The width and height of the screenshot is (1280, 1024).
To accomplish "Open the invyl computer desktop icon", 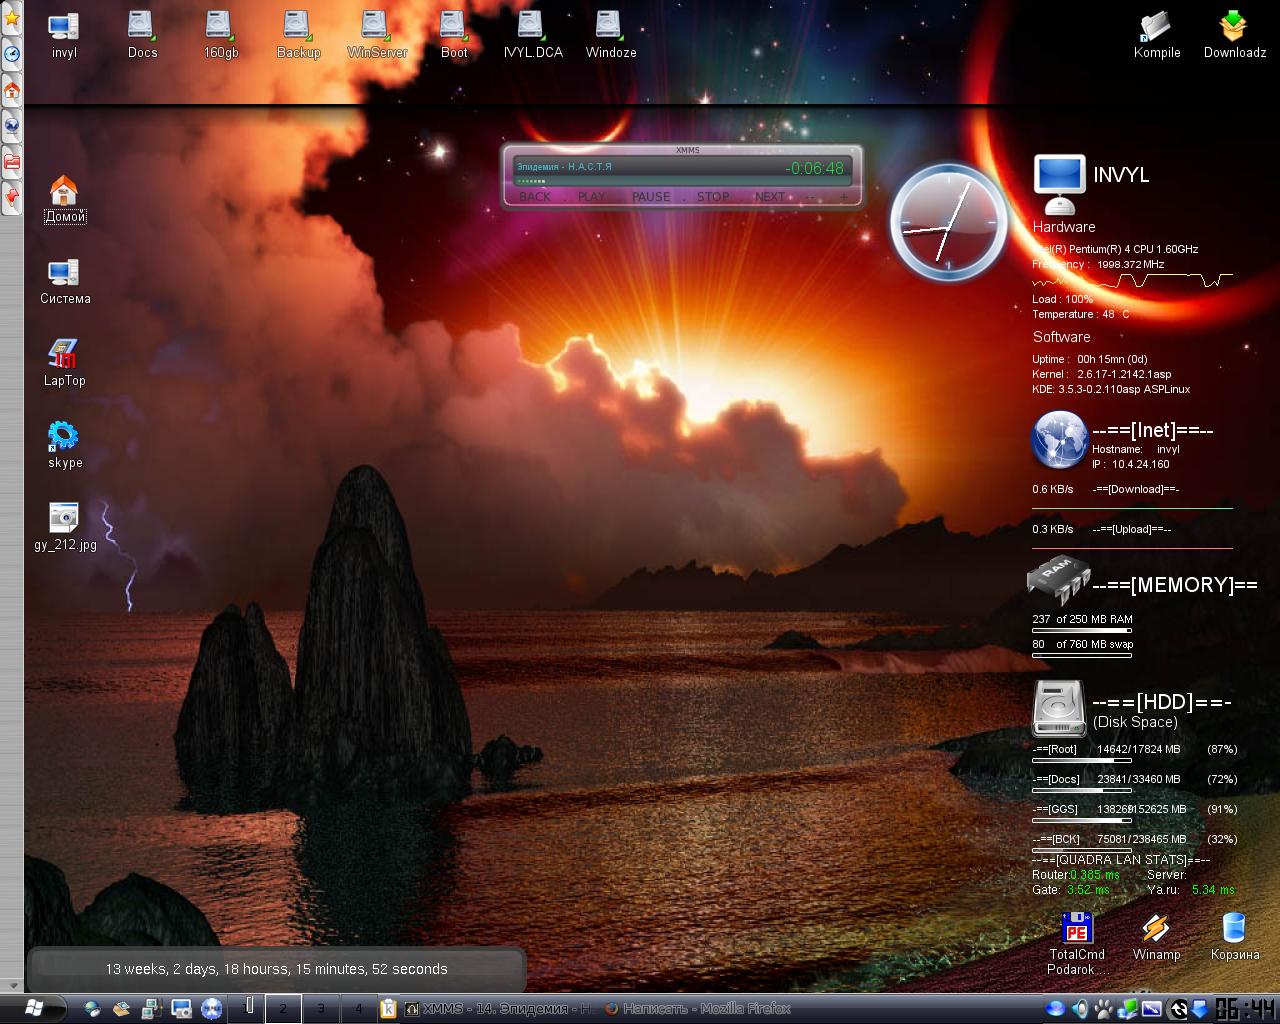I will (64, 33).
